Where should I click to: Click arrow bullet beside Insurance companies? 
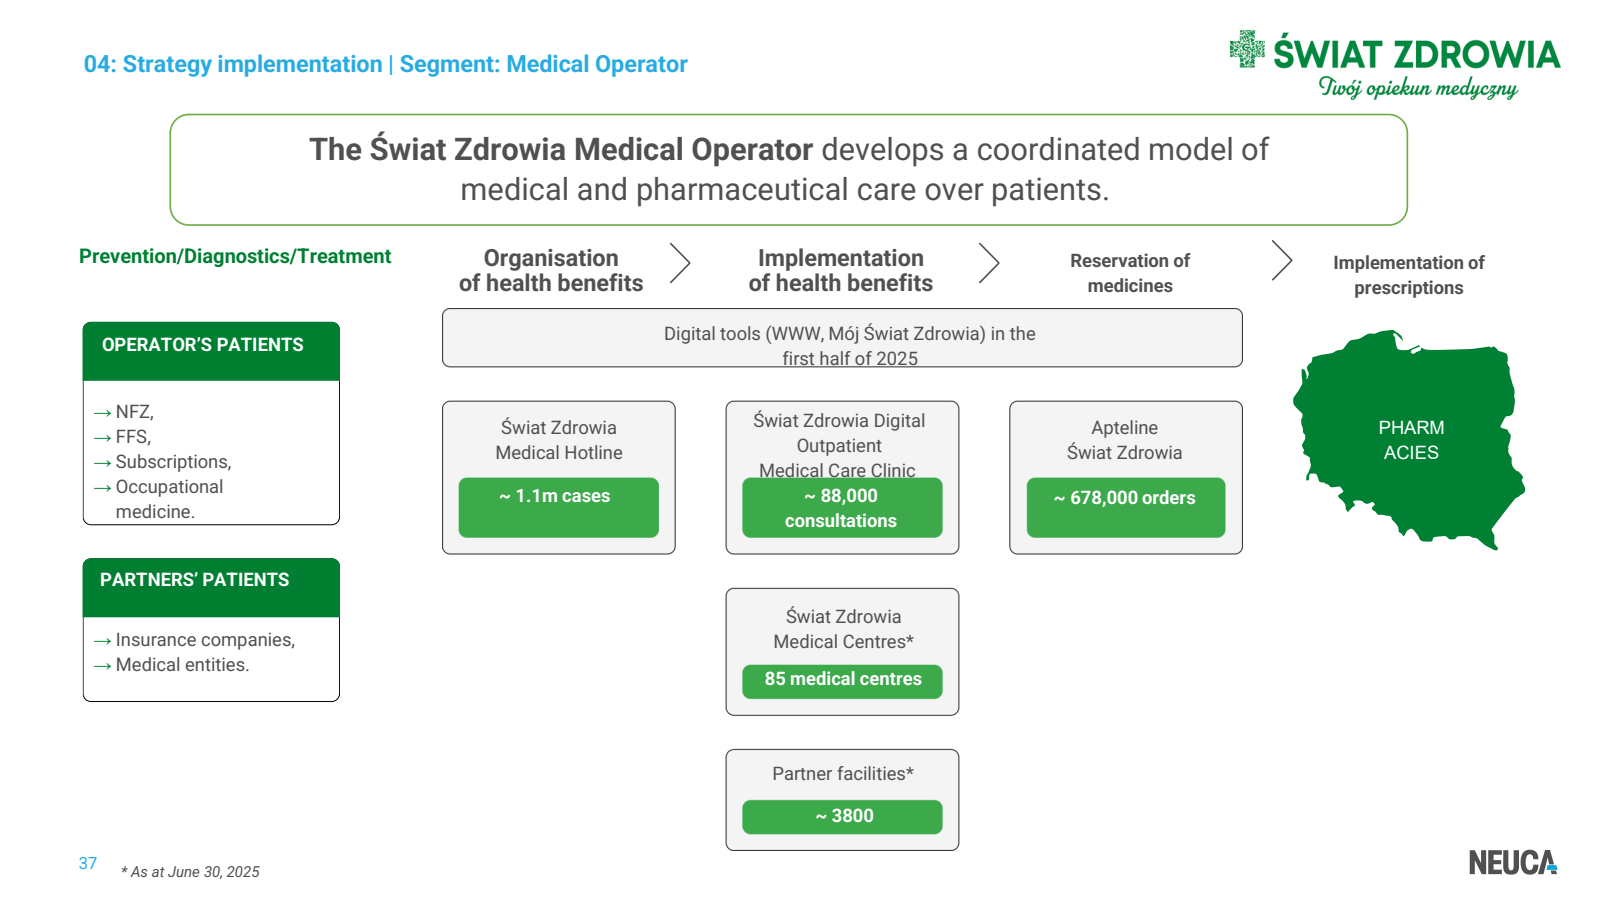pyautogui.click(x=103, y=640)
